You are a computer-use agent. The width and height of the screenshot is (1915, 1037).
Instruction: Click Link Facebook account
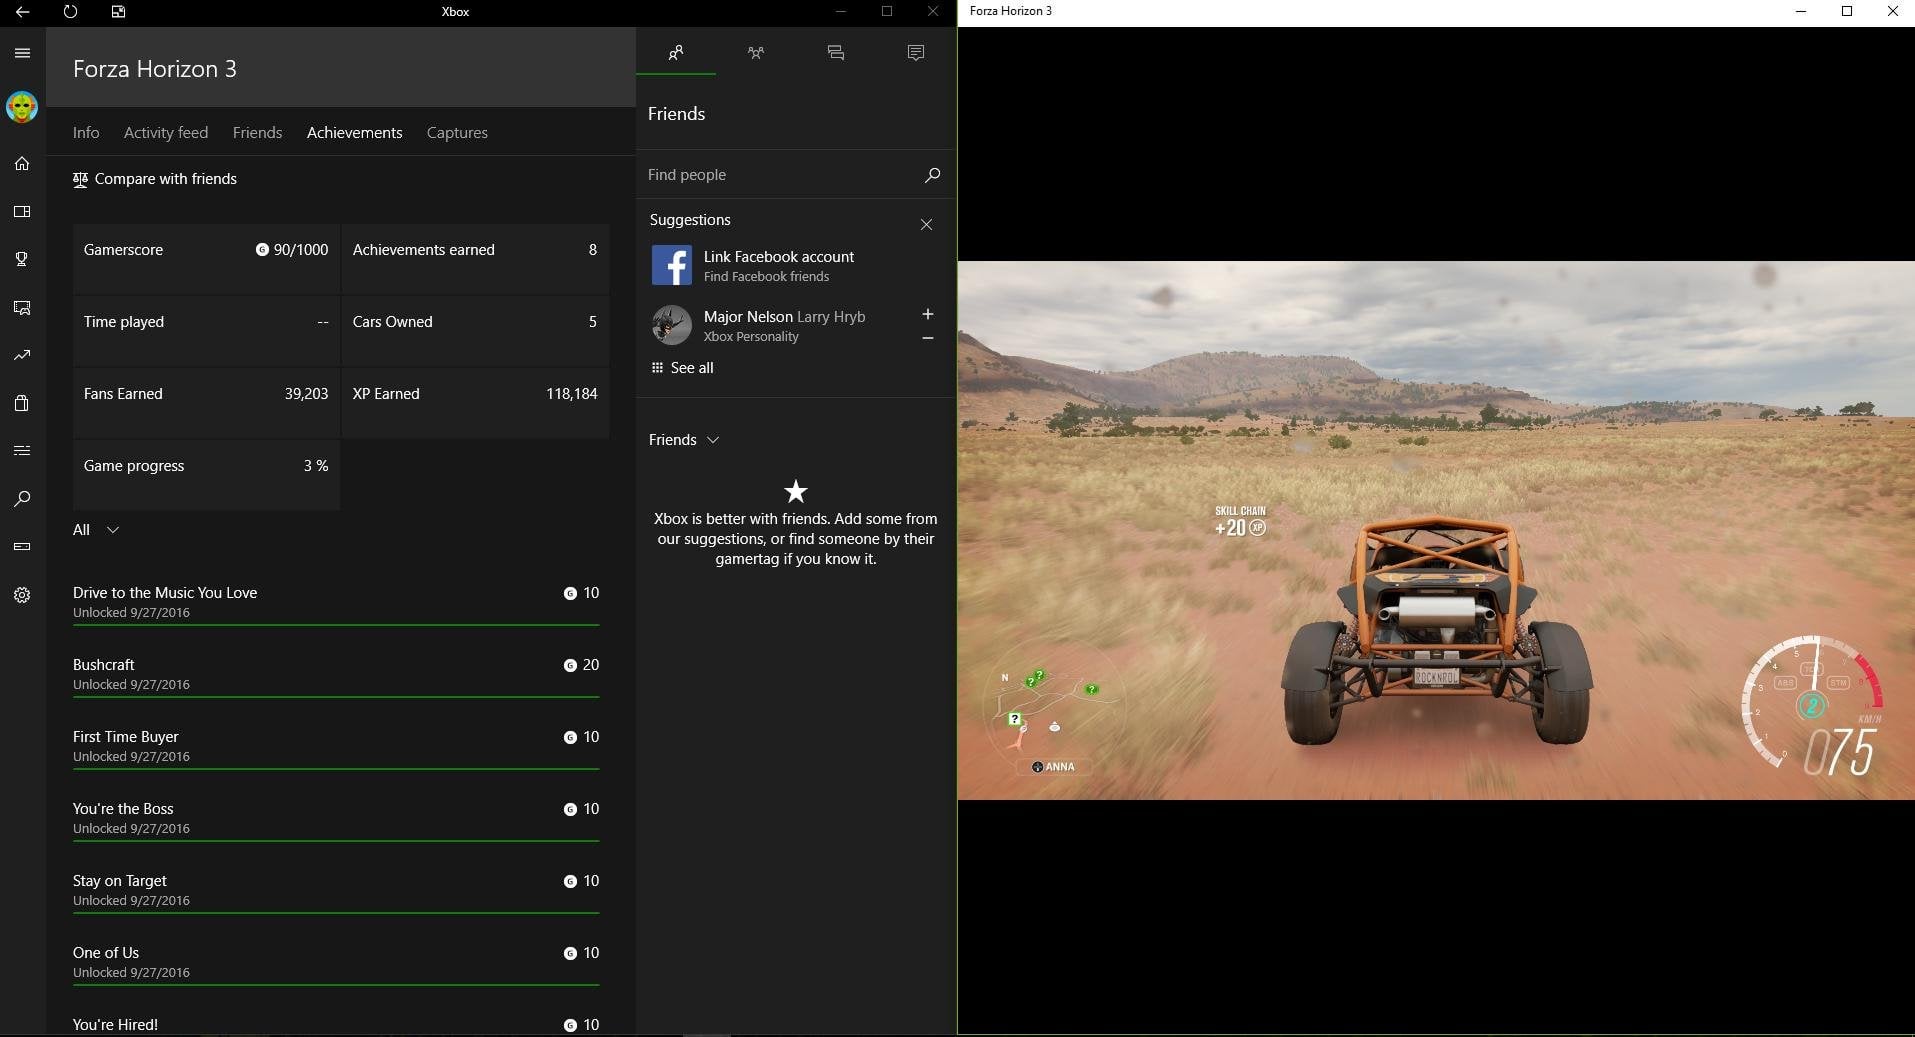point(779,257)
